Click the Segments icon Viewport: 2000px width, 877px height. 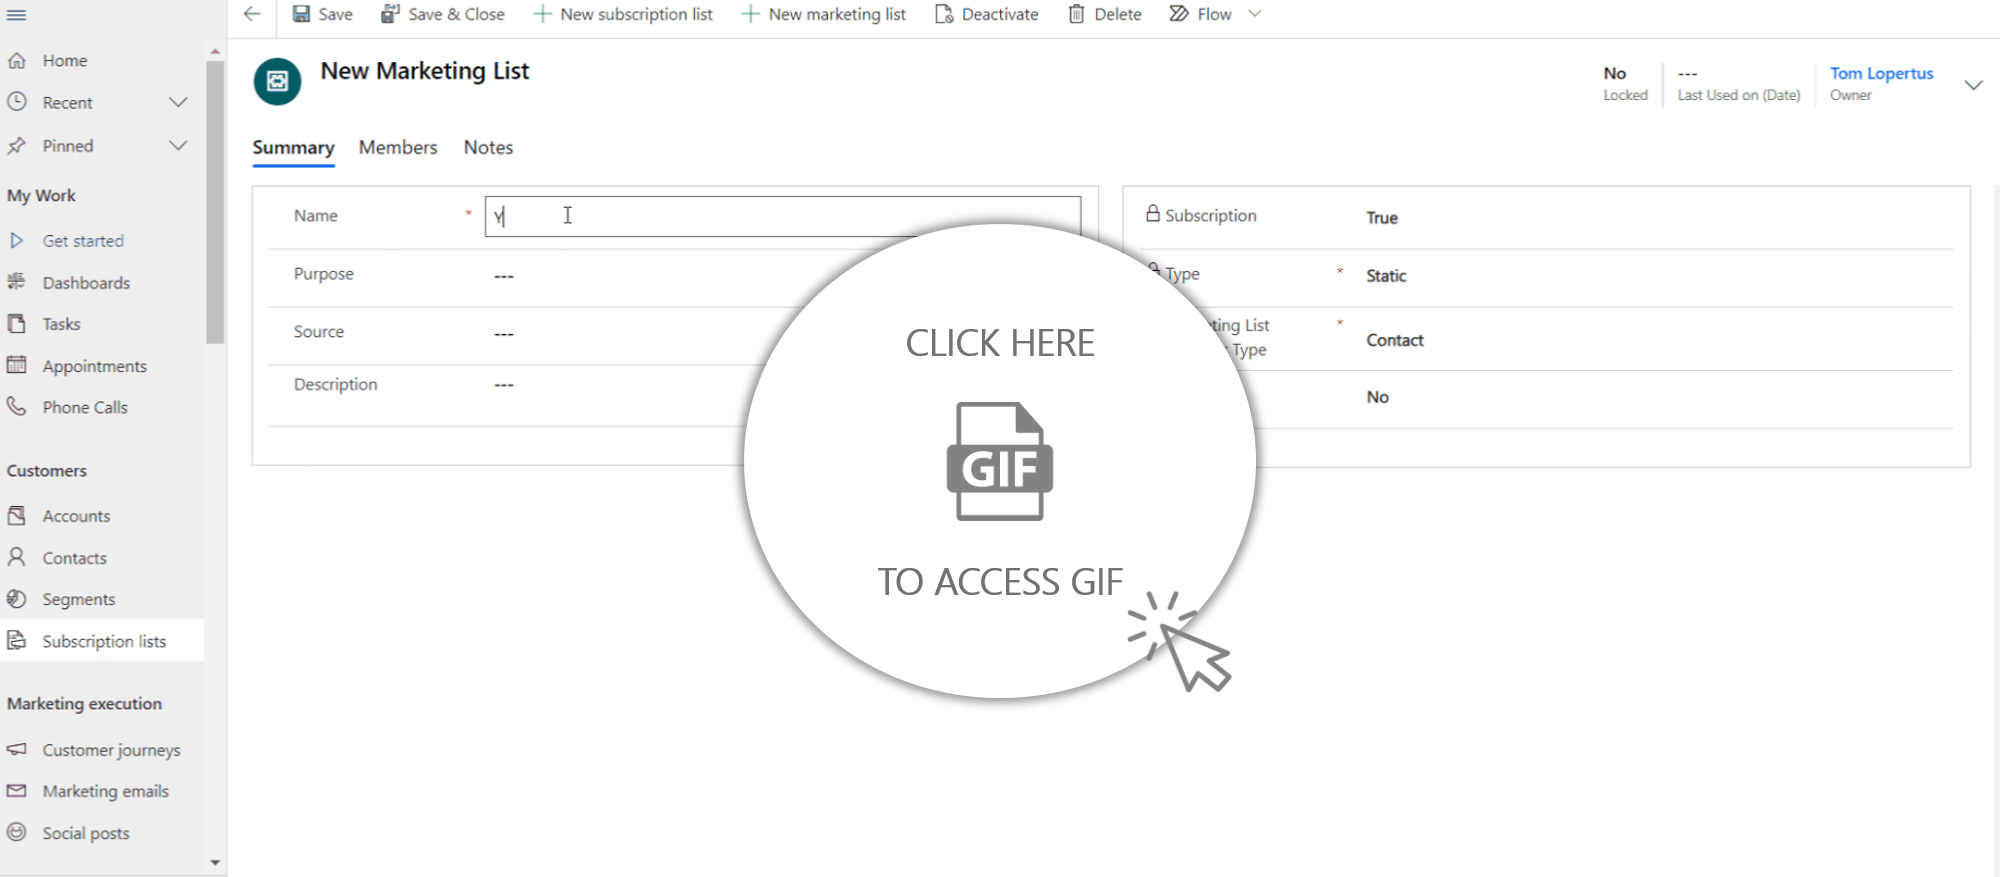(16, 599)
